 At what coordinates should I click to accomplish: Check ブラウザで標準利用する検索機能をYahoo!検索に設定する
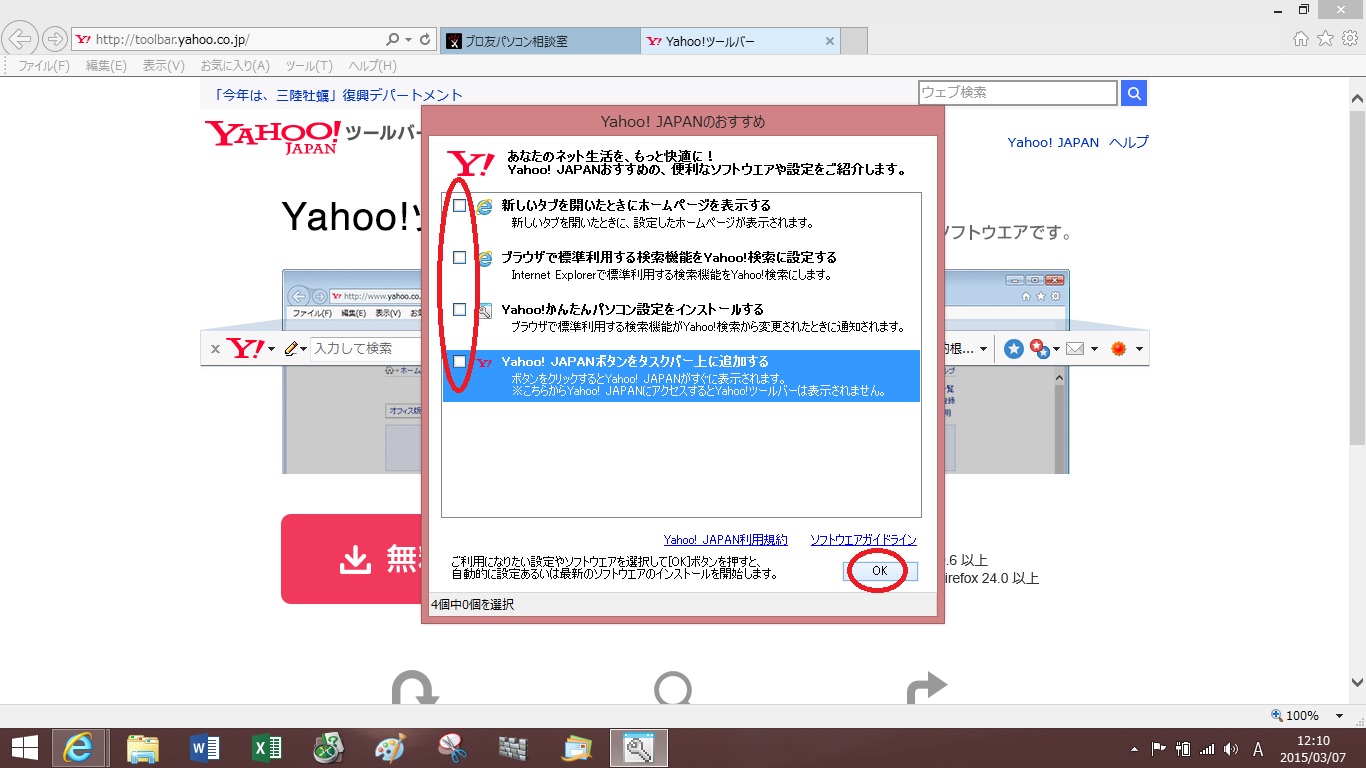459,258
